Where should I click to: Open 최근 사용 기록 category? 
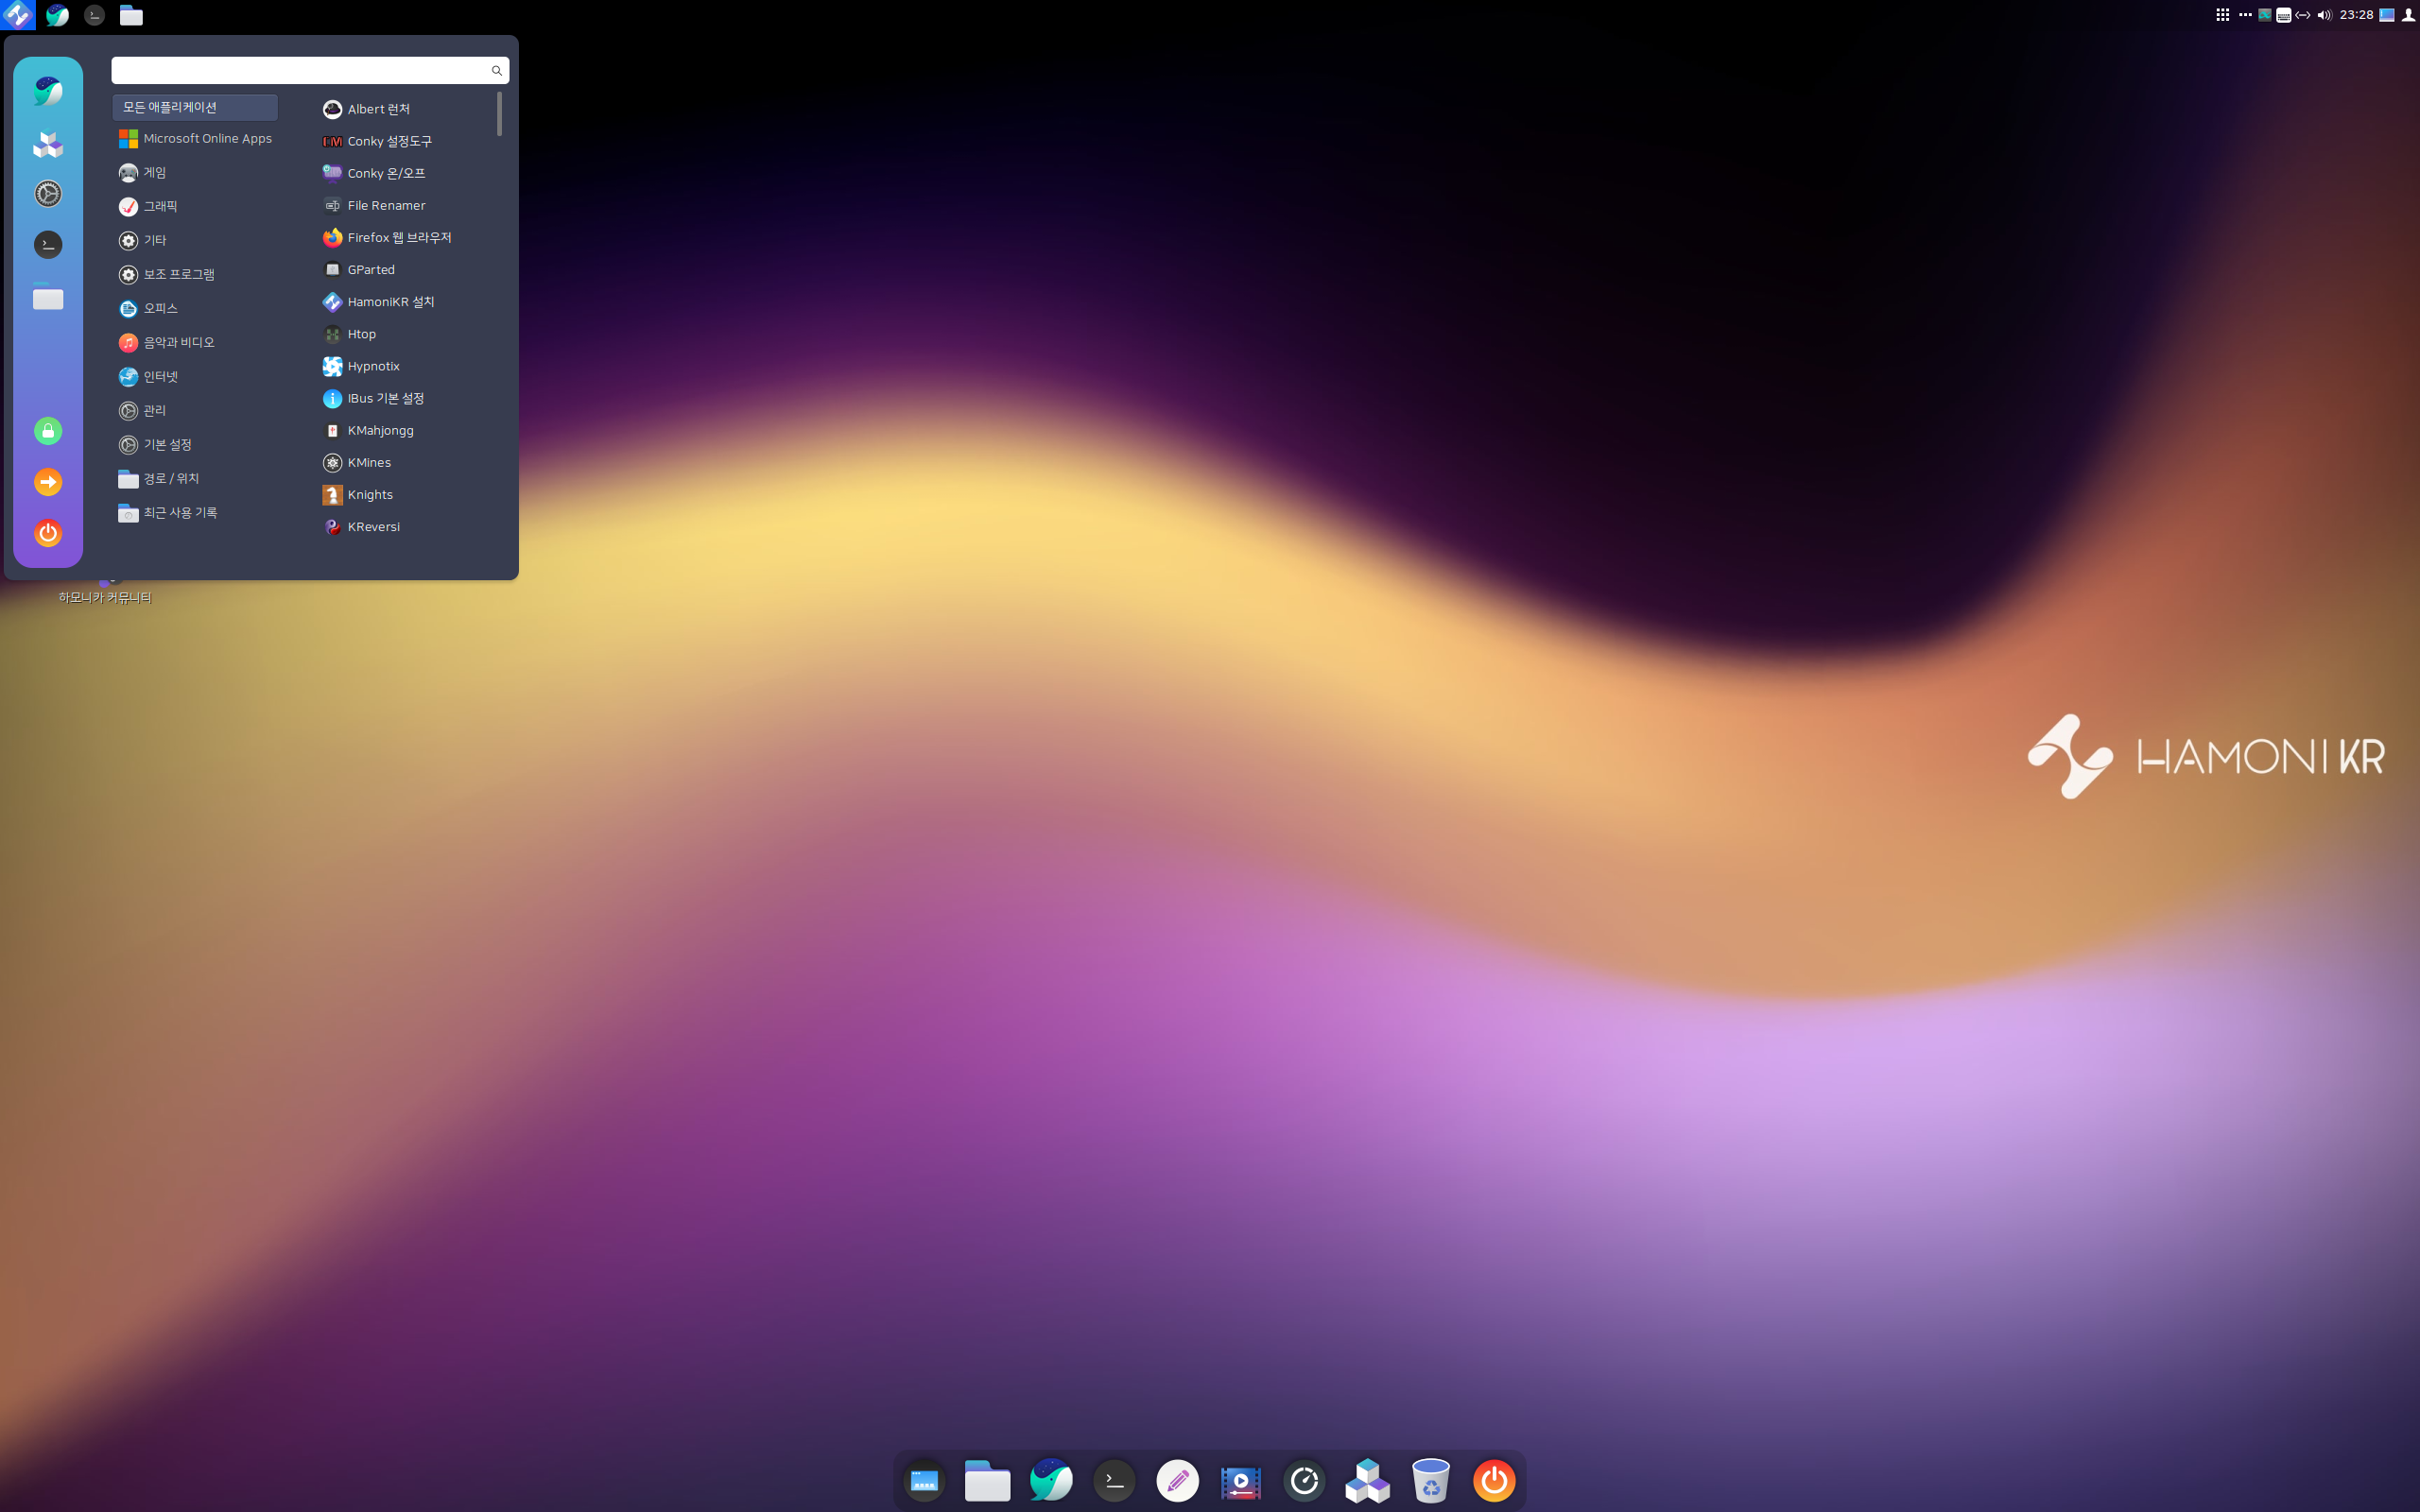click(x=195, y=513)
